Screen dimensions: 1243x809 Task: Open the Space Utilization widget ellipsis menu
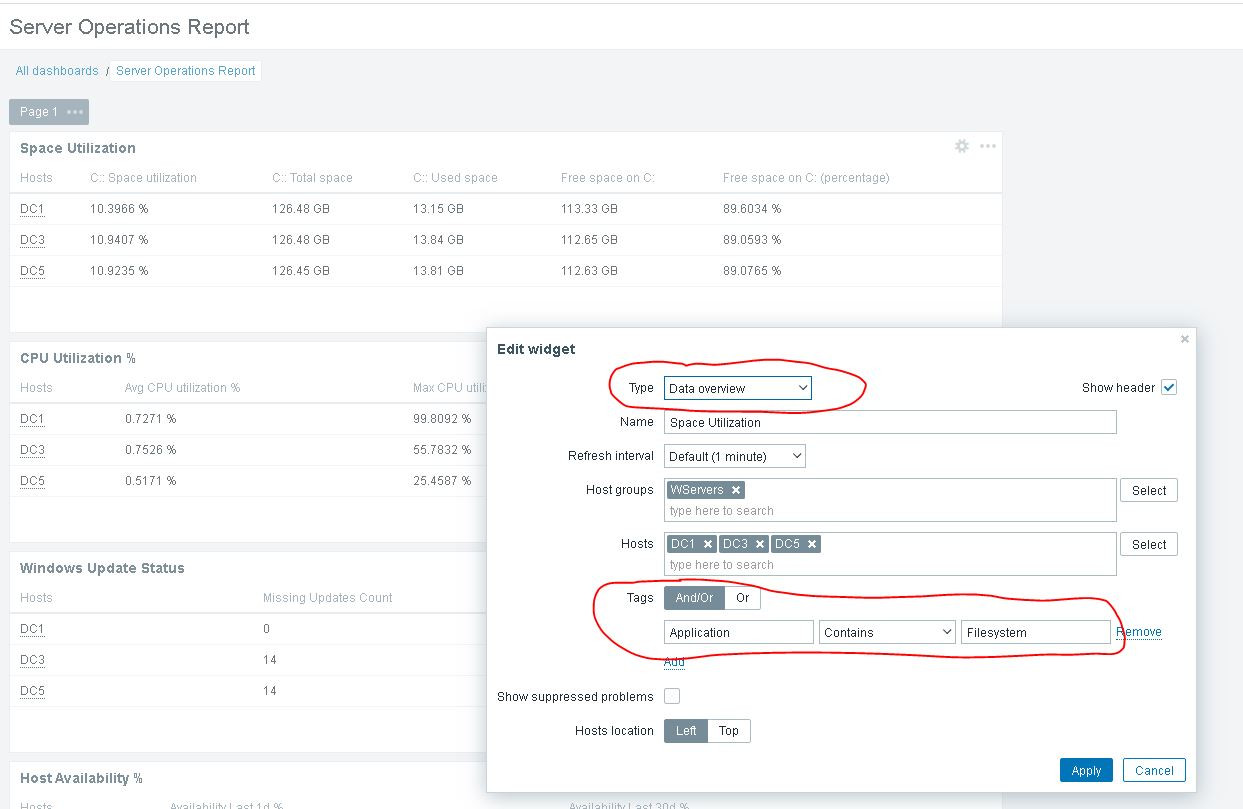click(987, 146)
